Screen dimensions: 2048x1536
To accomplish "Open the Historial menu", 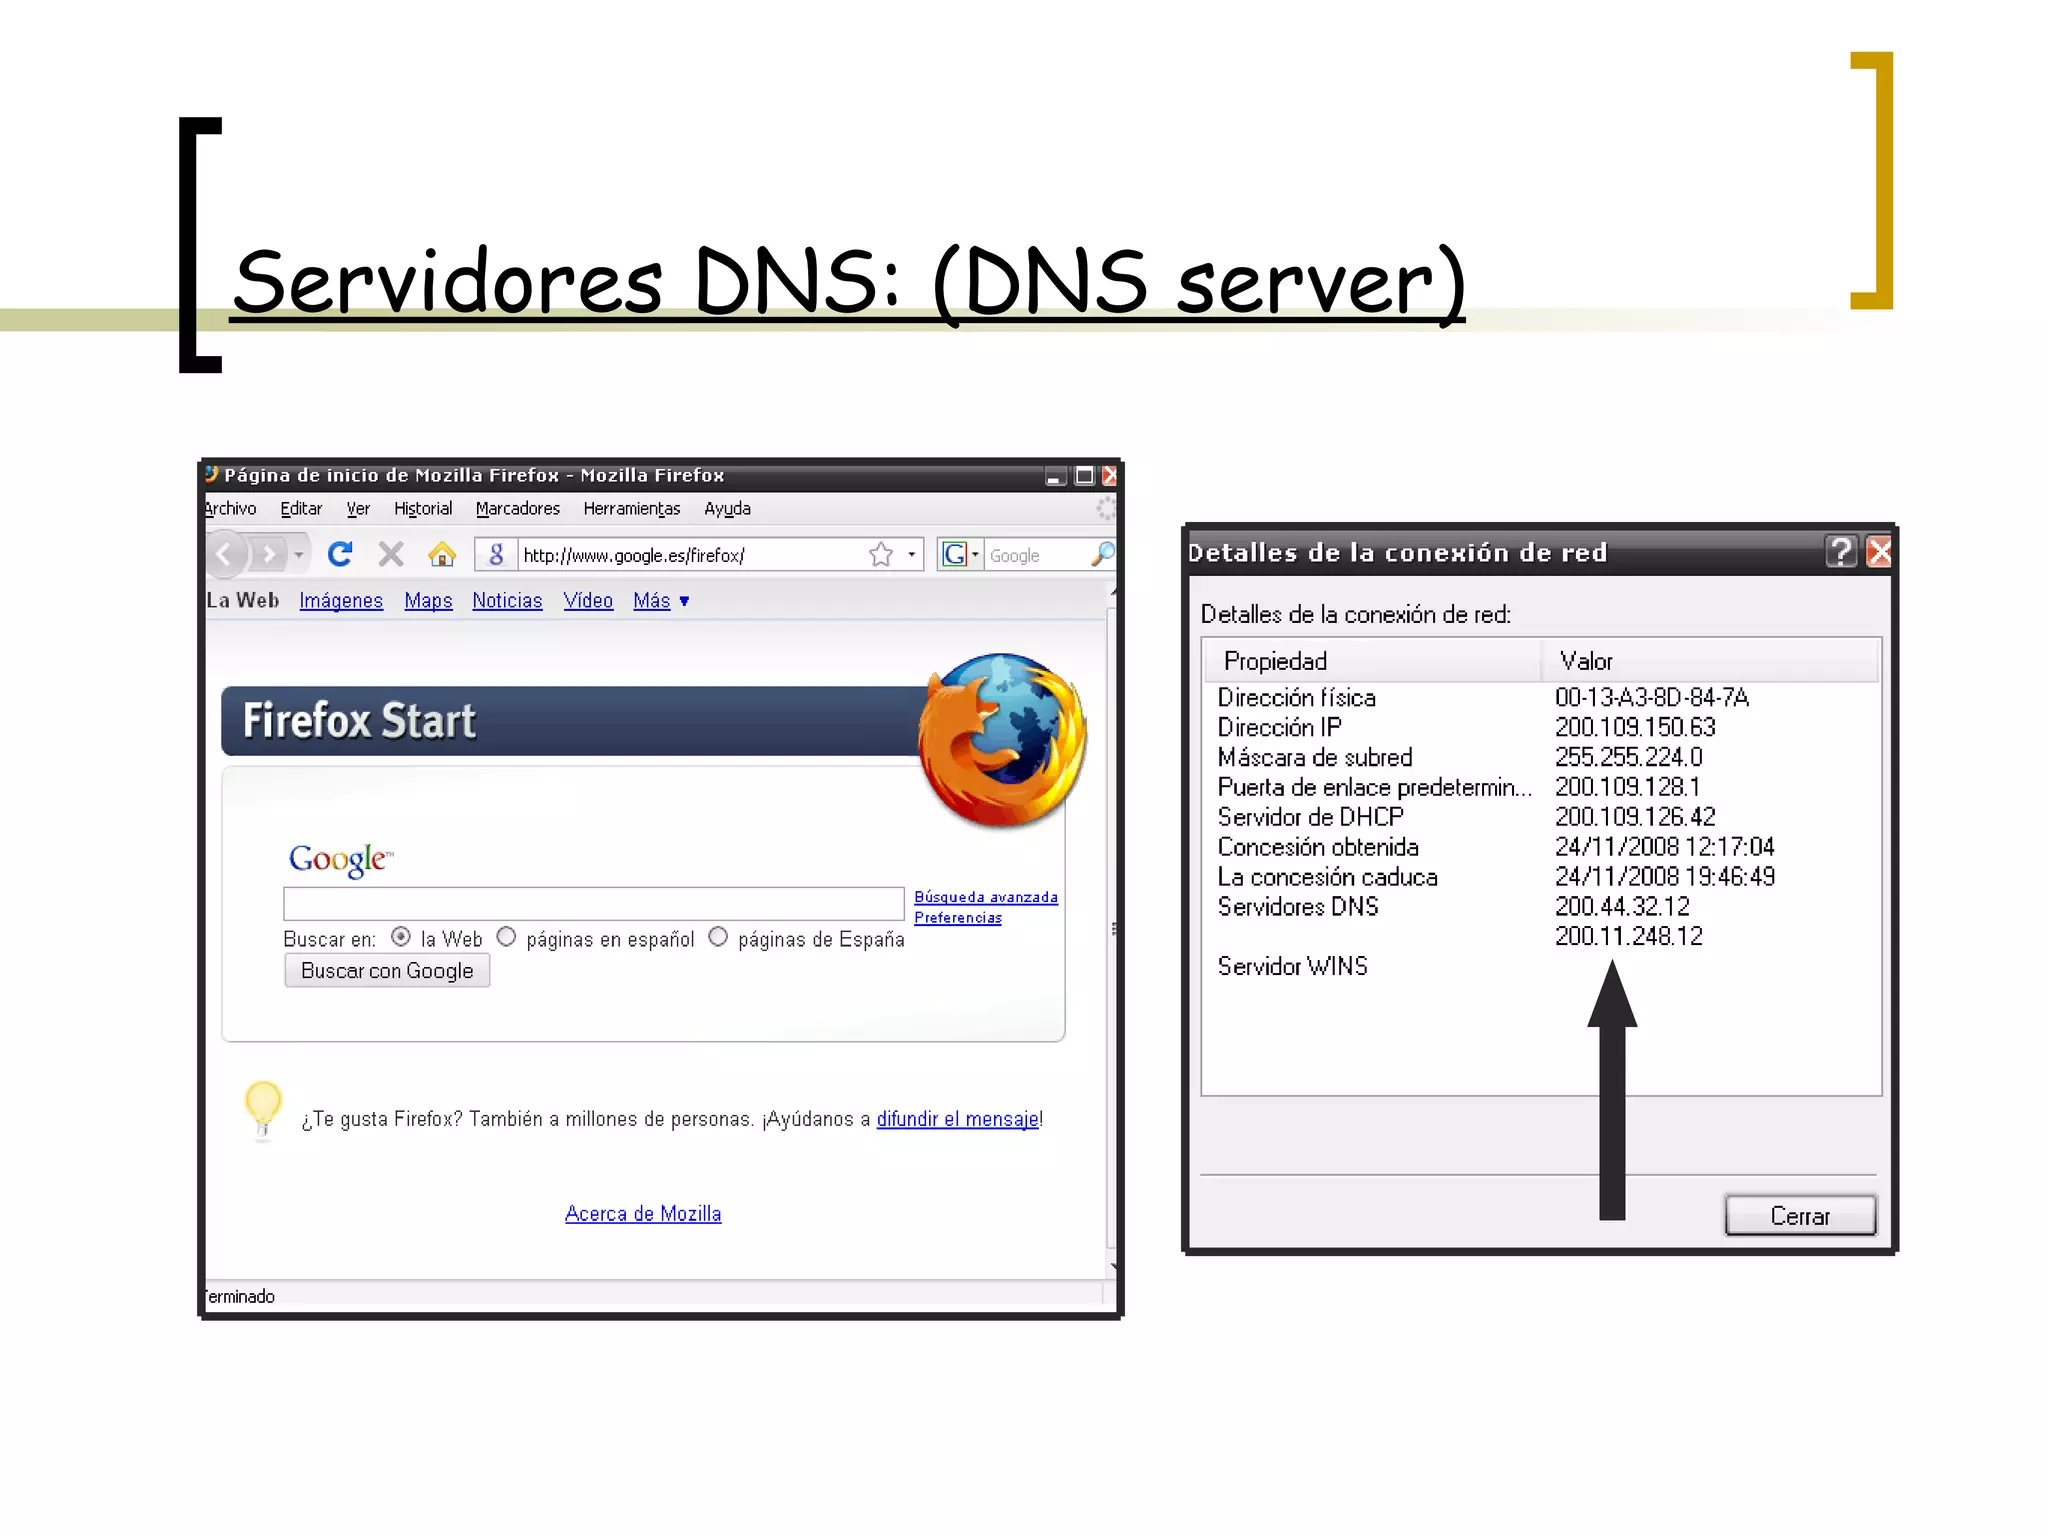I will point(423,508).
